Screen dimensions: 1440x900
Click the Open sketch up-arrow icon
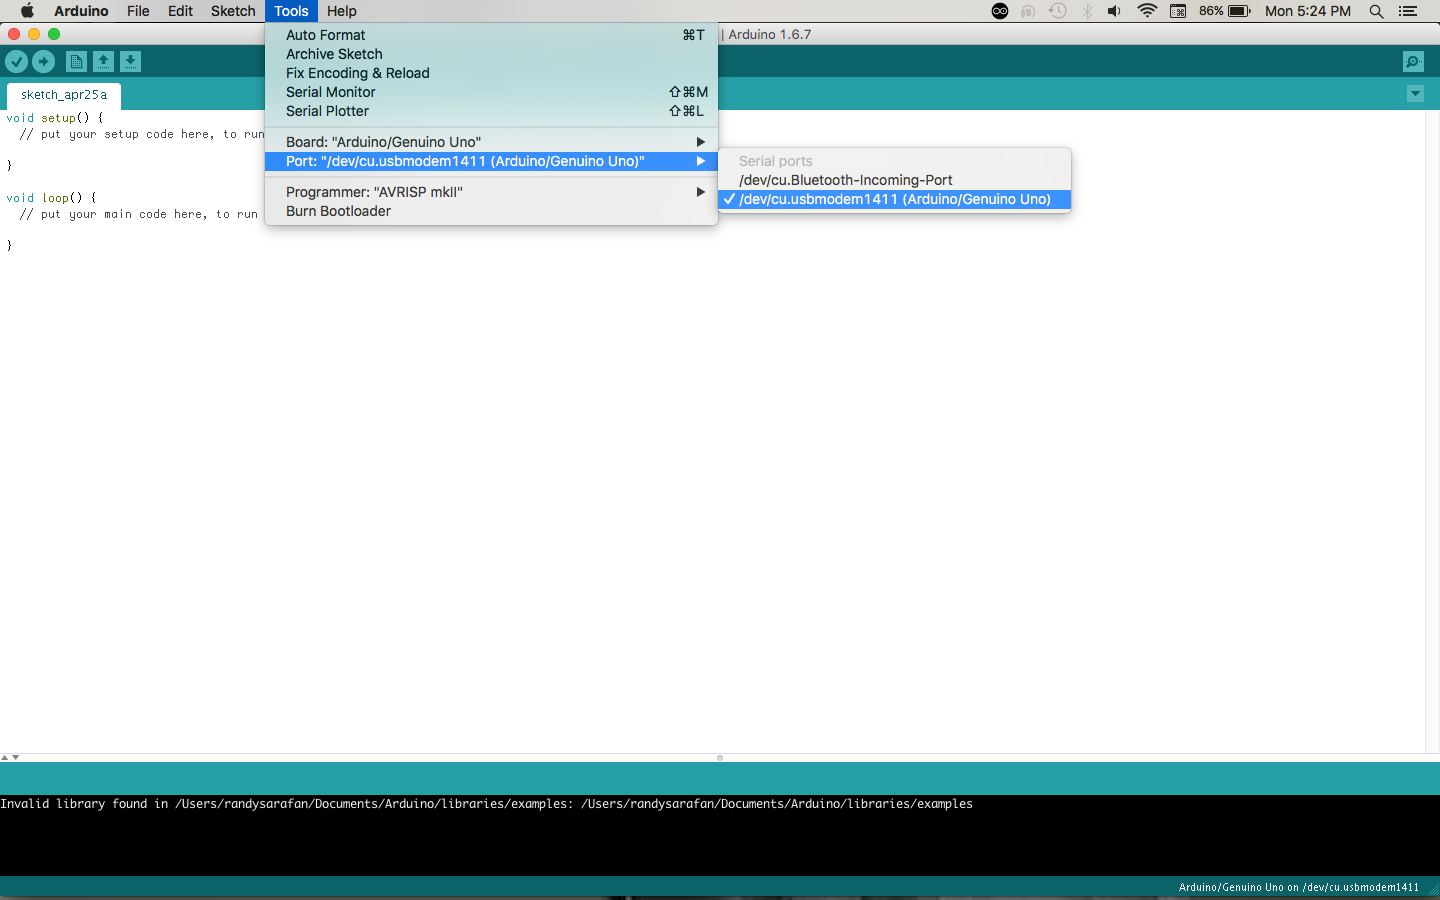[103, 62]
